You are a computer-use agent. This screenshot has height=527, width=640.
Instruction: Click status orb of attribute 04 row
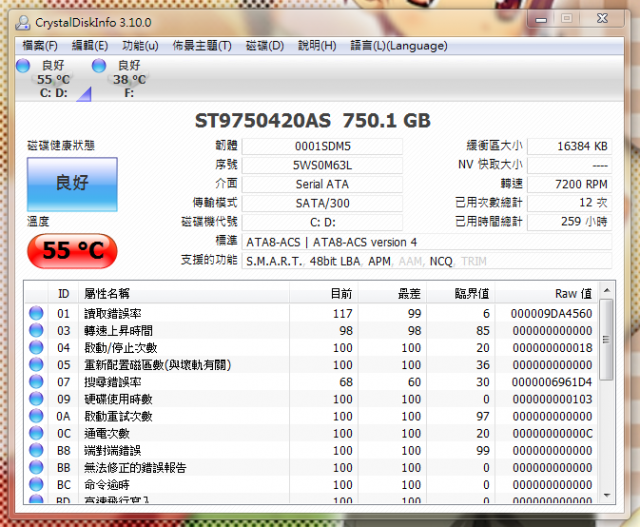pos(36,347)
